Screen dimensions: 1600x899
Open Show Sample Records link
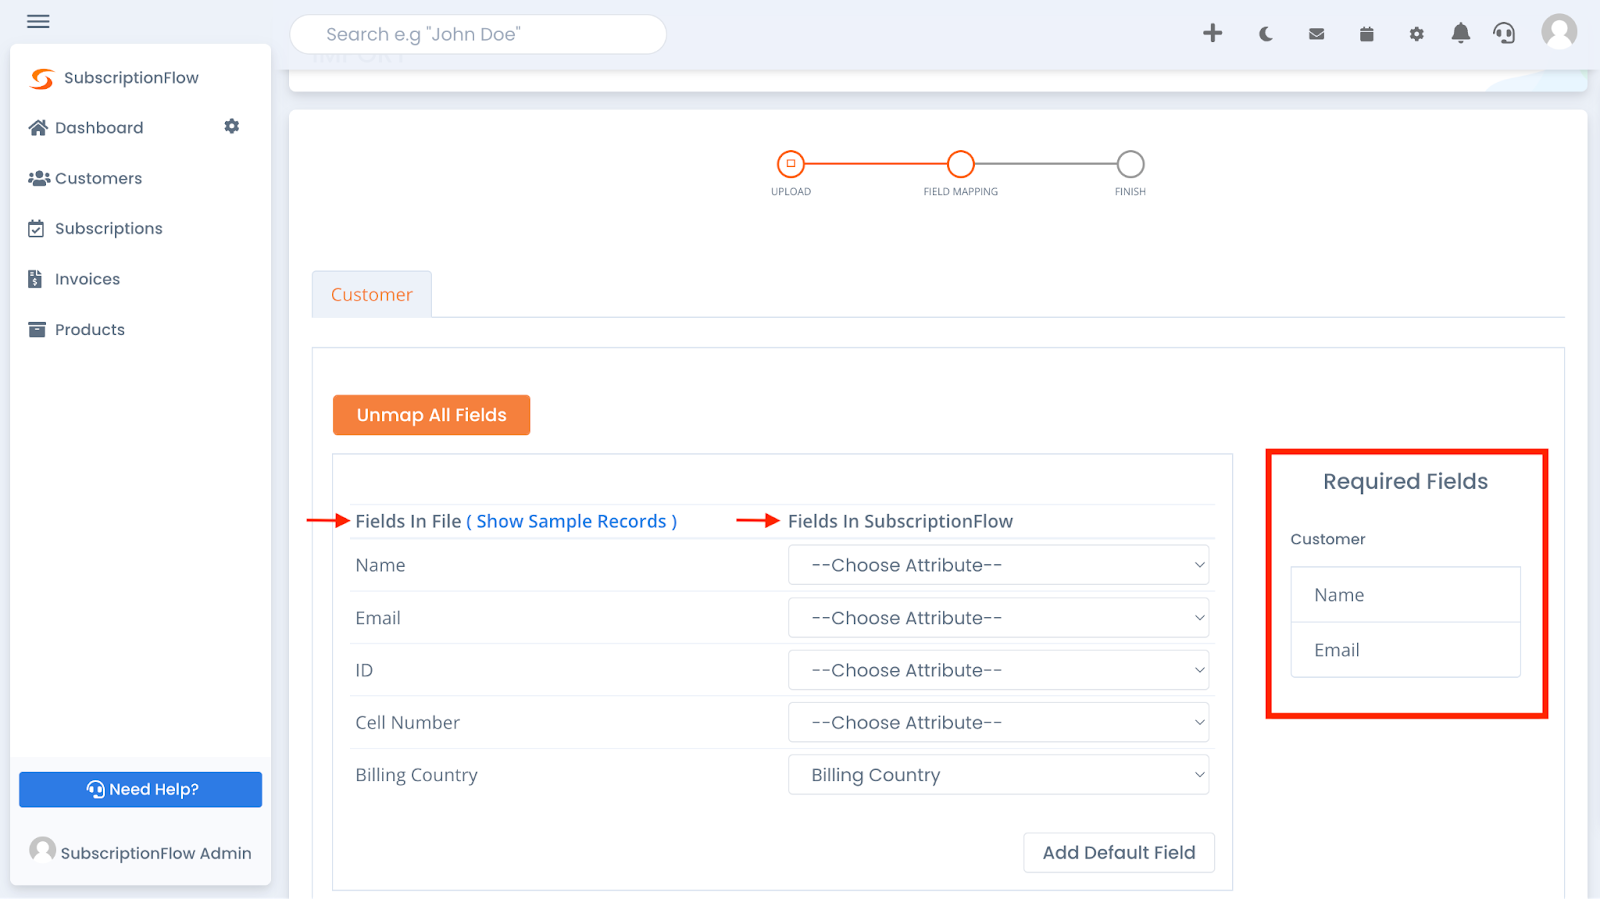571,521
